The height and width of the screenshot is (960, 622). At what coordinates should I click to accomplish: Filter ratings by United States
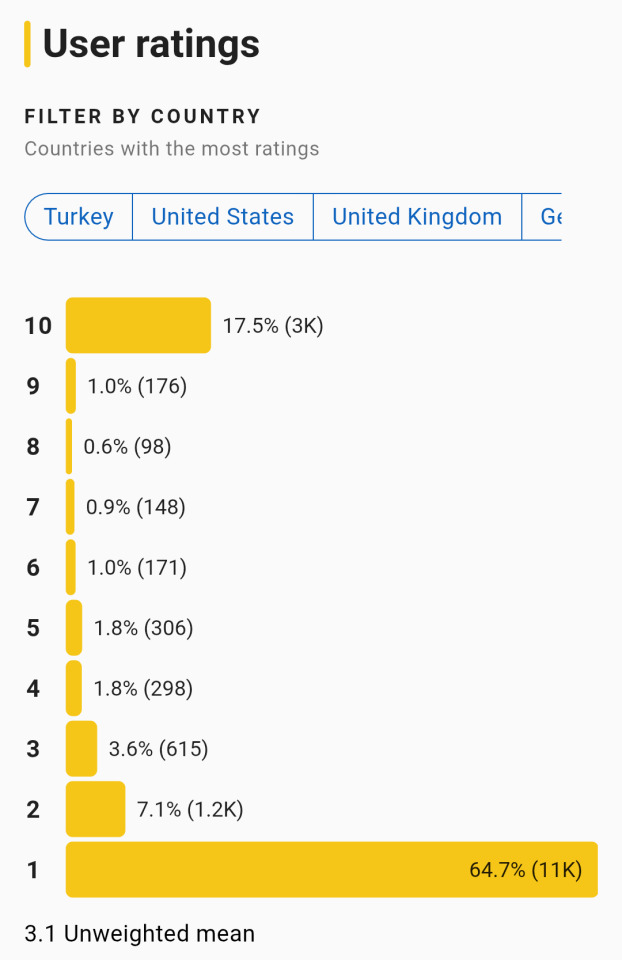[x=223, y=217]
